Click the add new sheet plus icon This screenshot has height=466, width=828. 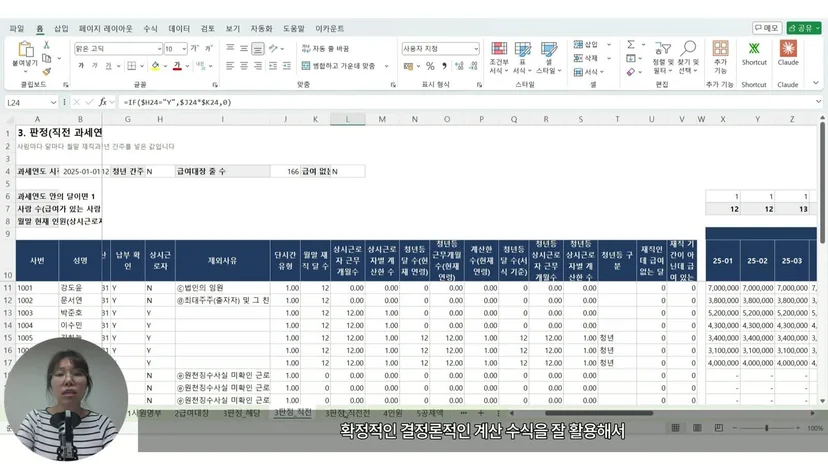point(481,413)
